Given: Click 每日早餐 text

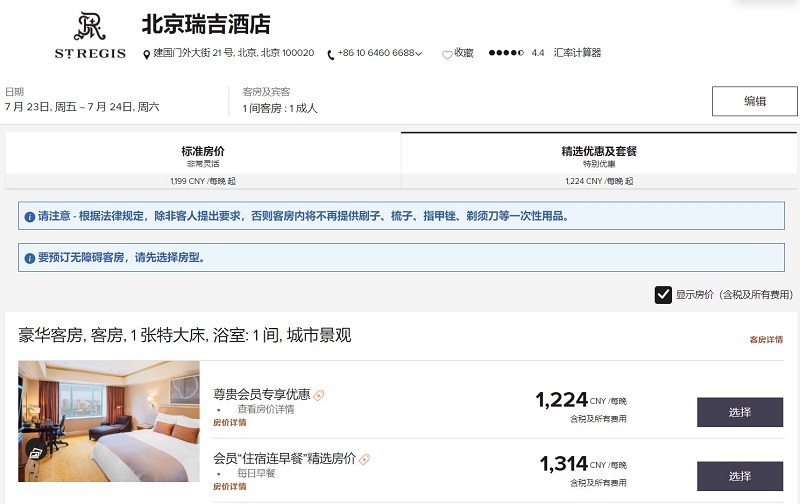Looking at the screenshot, I should (256, 473).
